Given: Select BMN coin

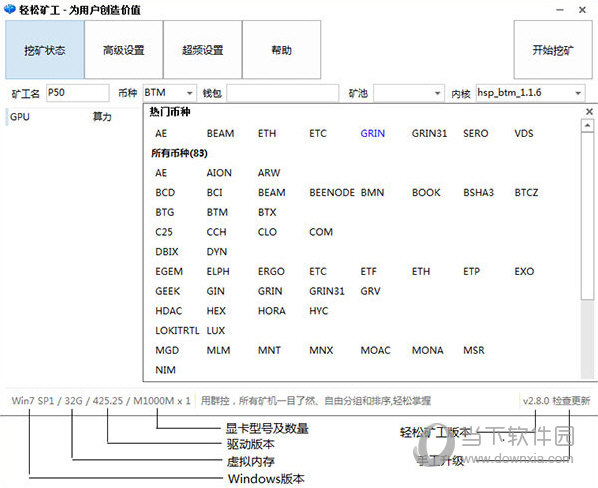Looking at the screenshot, I should pos(372,193).
